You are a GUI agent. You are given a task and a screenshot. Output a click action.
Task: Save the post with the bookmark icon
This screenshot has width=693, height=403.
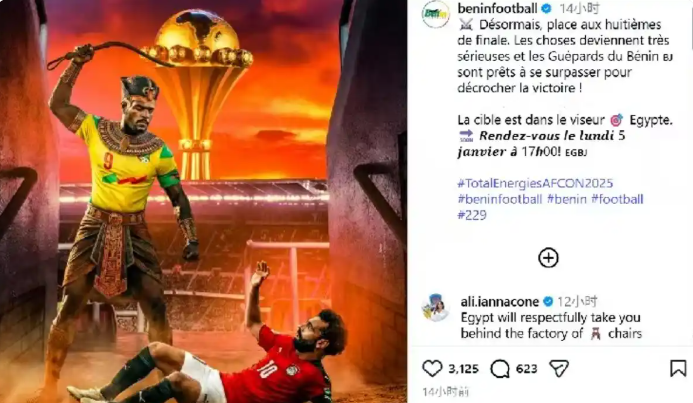(x=678, y=369)
